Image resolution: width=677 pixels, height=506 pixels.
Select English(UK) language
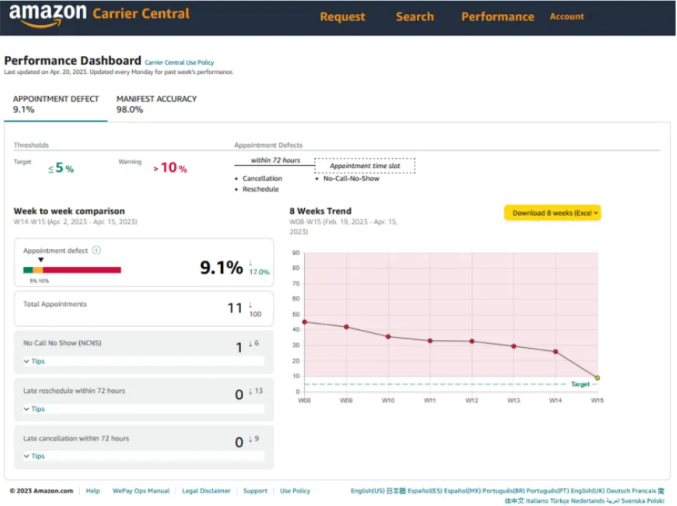588,491
